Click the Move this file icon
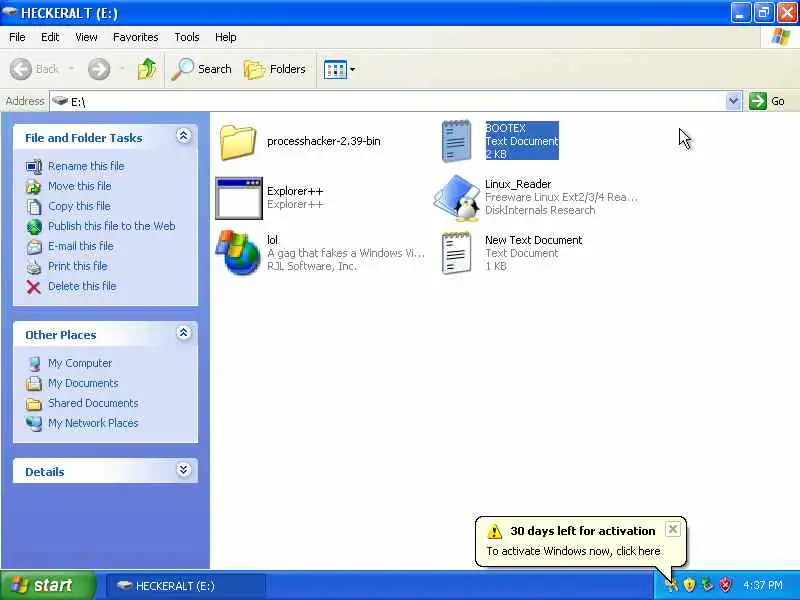This screenshot has width=800, height=600. [34, 187]
